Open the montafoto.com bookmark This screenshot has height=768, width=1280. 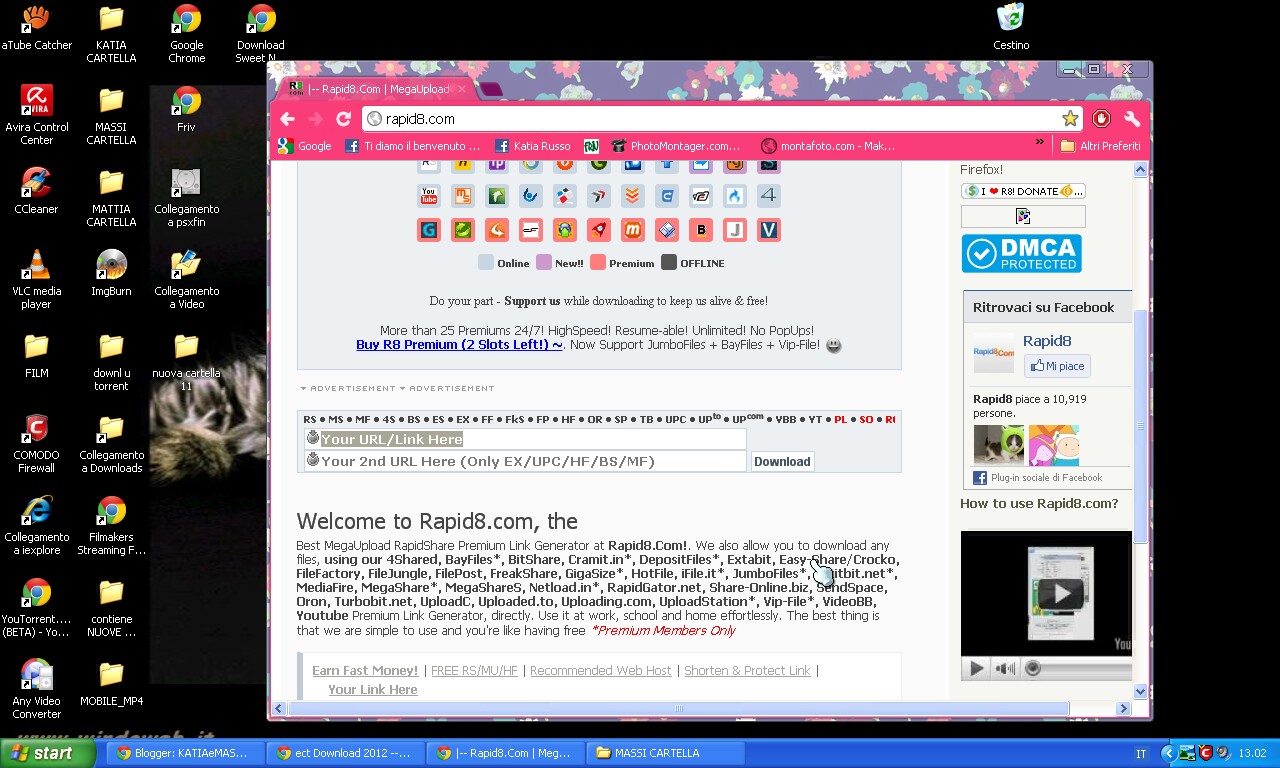point(828,146)
